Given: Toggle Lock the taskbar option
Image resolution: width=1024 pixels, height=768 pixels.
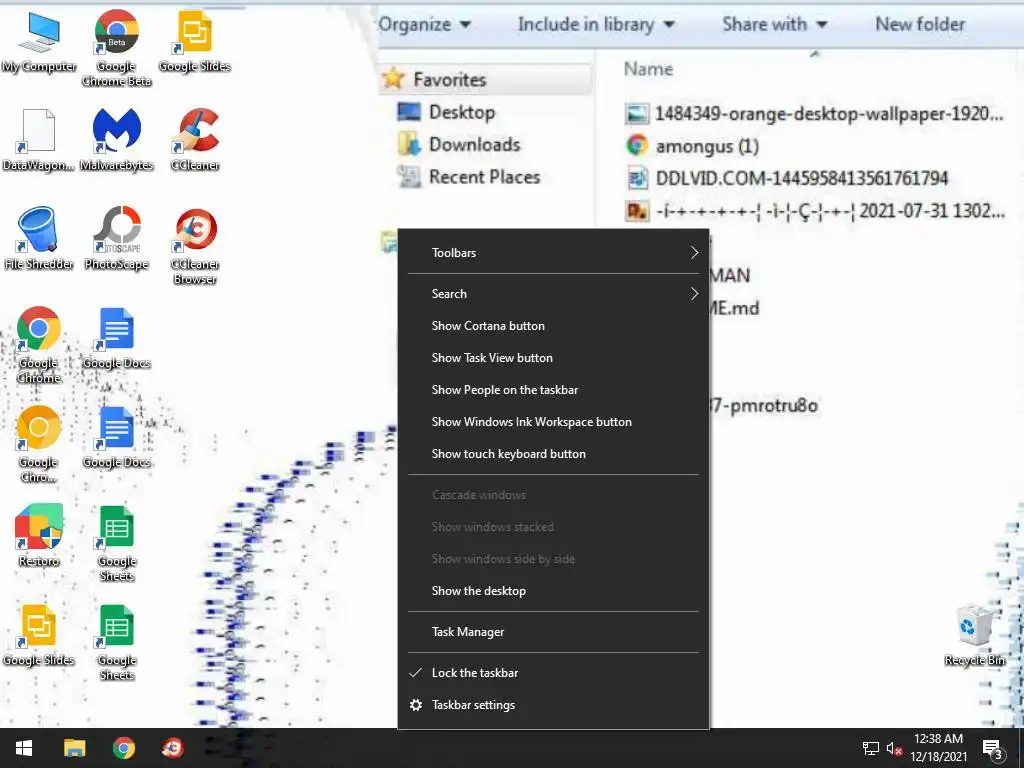Looking at the screenshot, I should [553, 673].
